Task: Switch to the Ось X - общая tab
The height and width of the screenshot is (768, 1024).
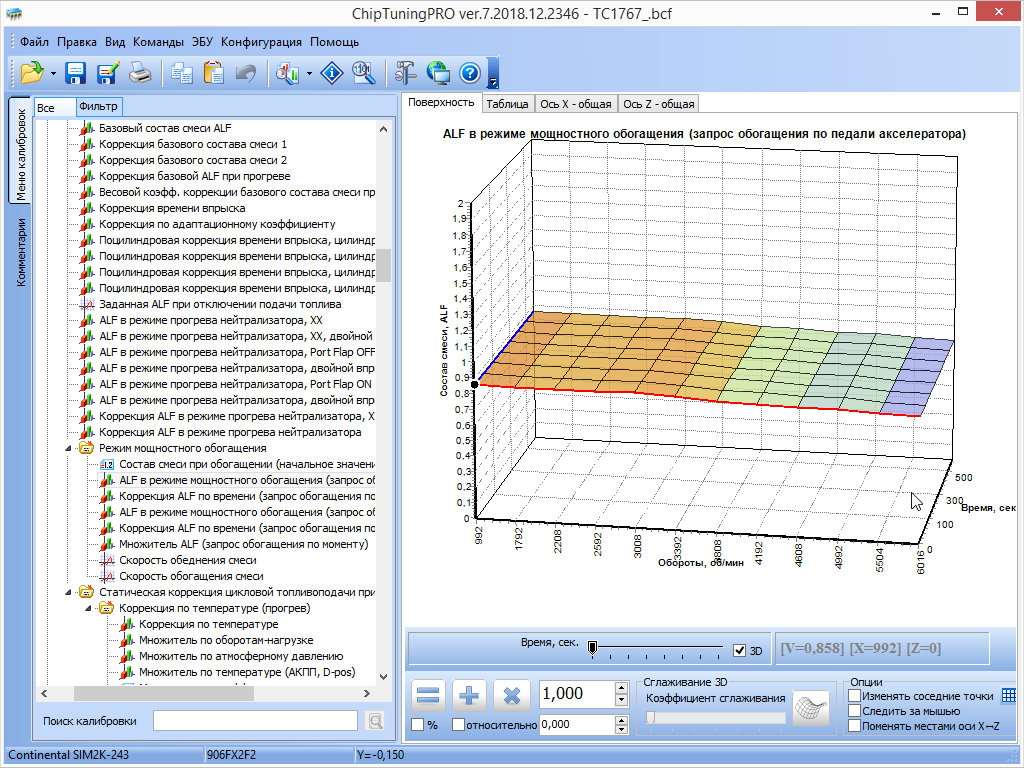Action: coord(575,104)
